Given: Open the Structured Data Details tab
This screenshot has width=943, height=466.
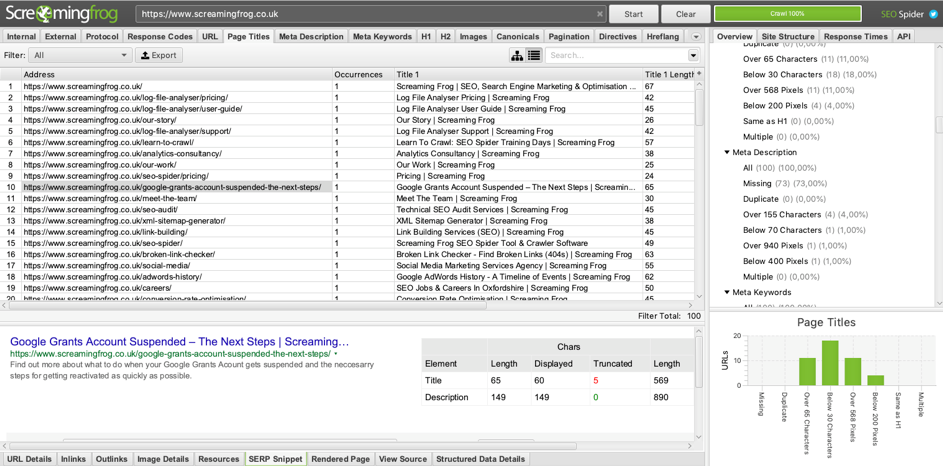Looking at the screenshot, I should [x=481, y=459].
